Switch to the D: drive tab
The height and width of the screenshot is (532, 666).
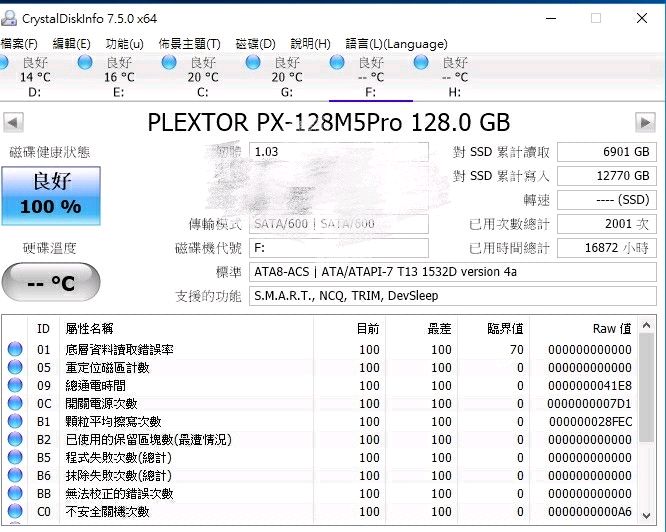(34, 76)
